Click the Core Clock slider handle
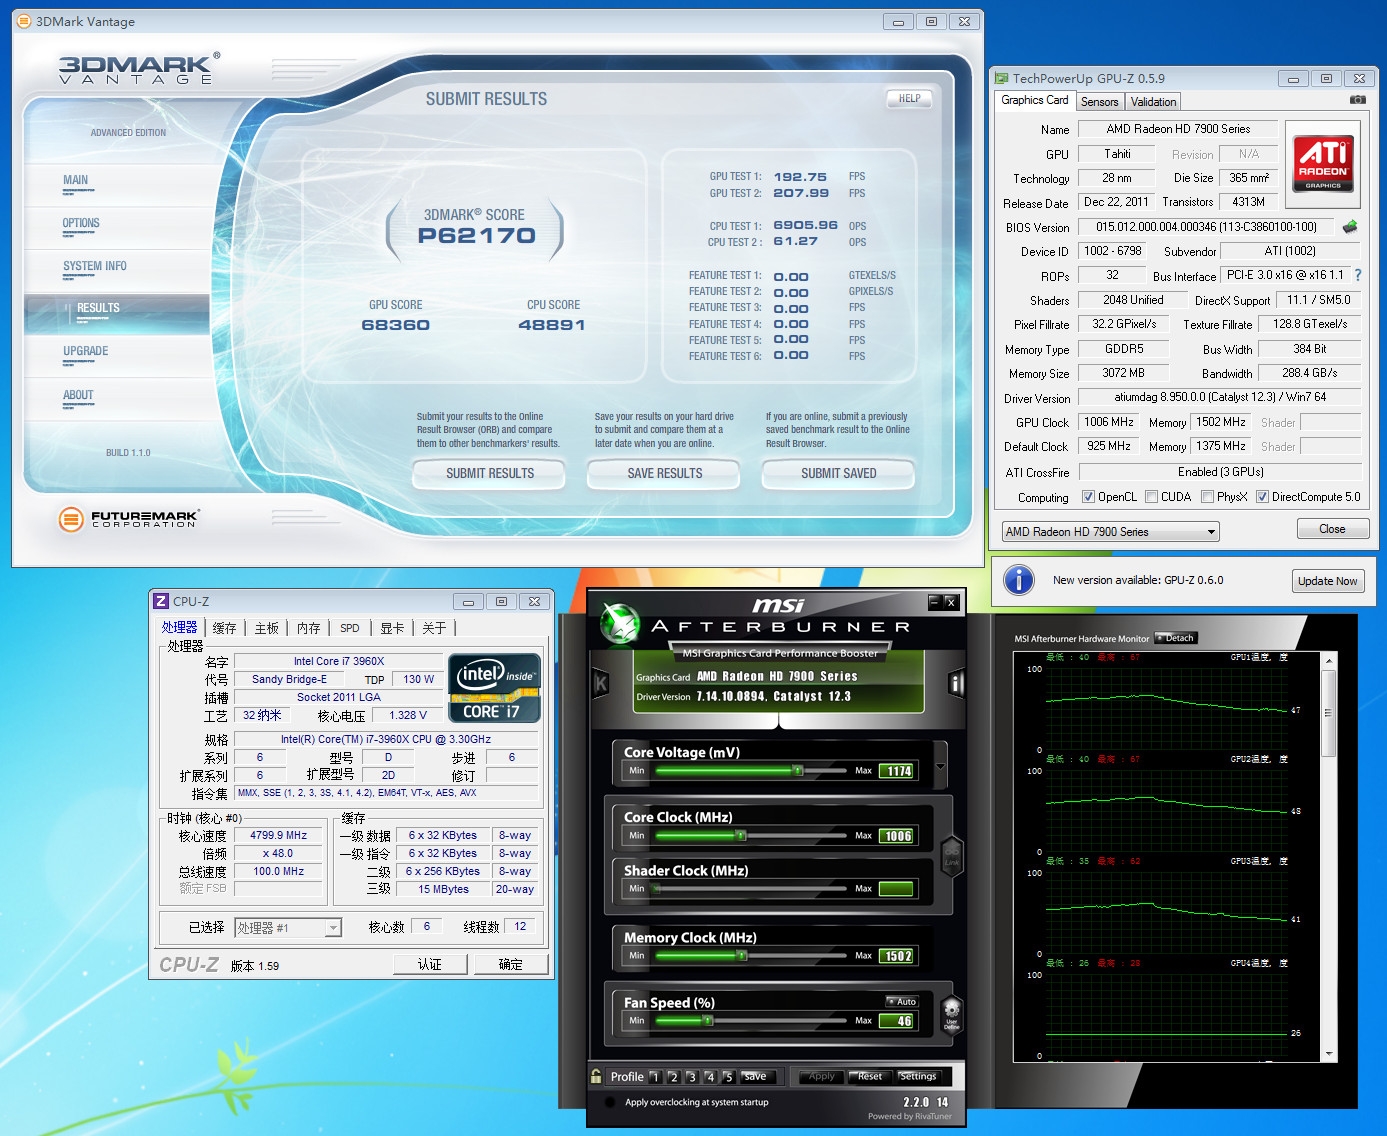 pos(740,835)
